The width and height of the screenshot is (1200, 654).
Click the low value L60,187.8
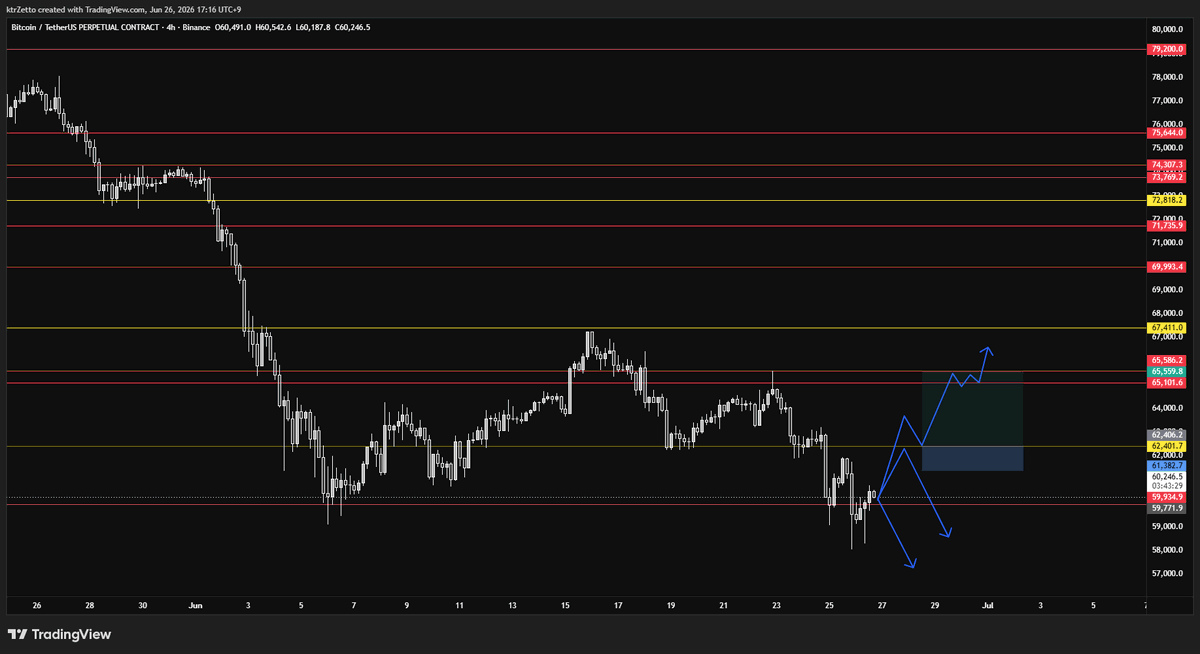tap(315, 27)
